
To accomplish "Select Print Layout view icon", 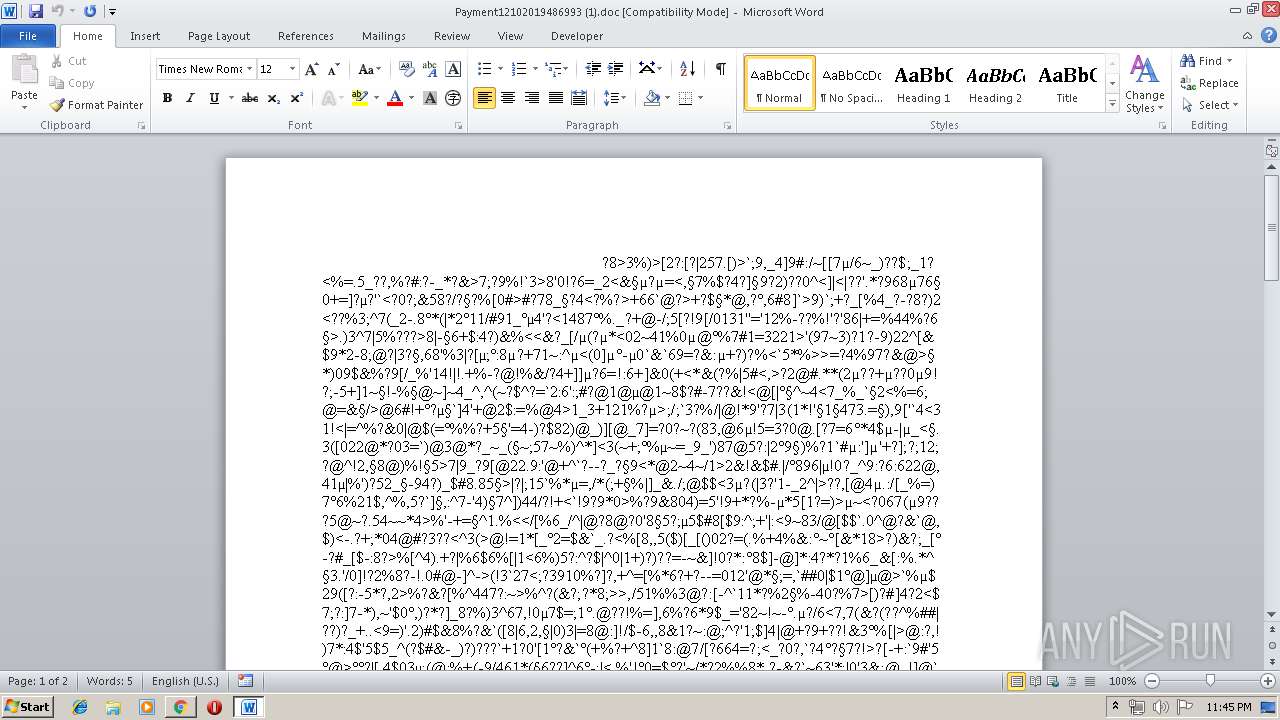I will point(1016,681).
